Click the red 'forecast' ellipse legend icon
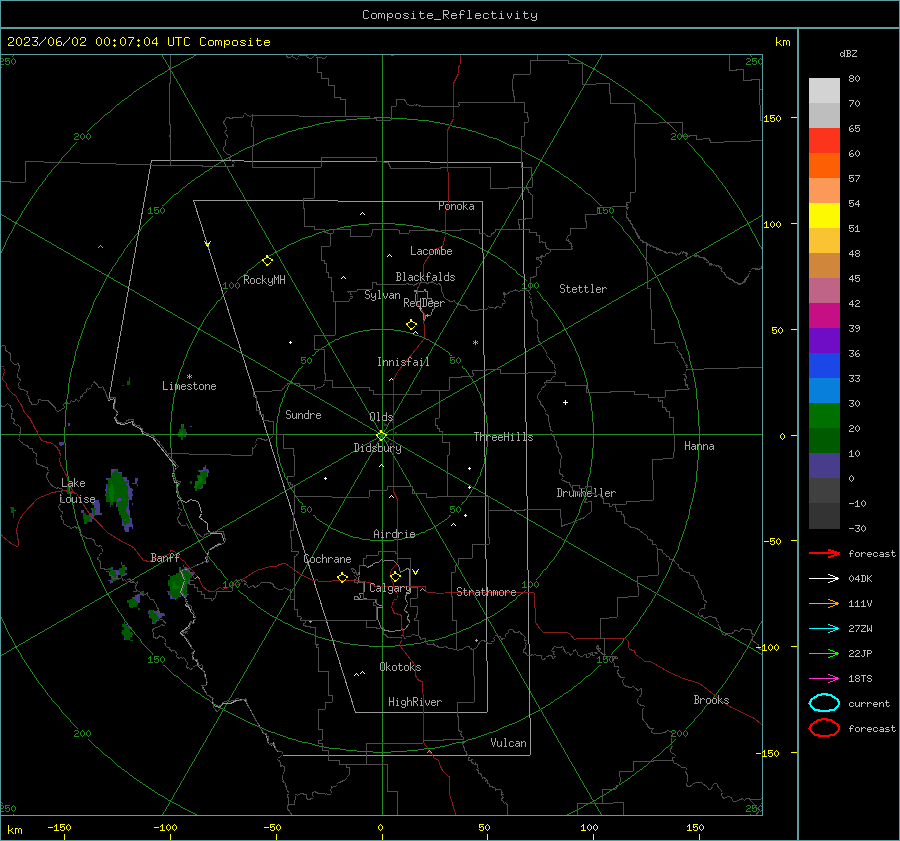Screen dimensions: 900x841 (824, 728)
